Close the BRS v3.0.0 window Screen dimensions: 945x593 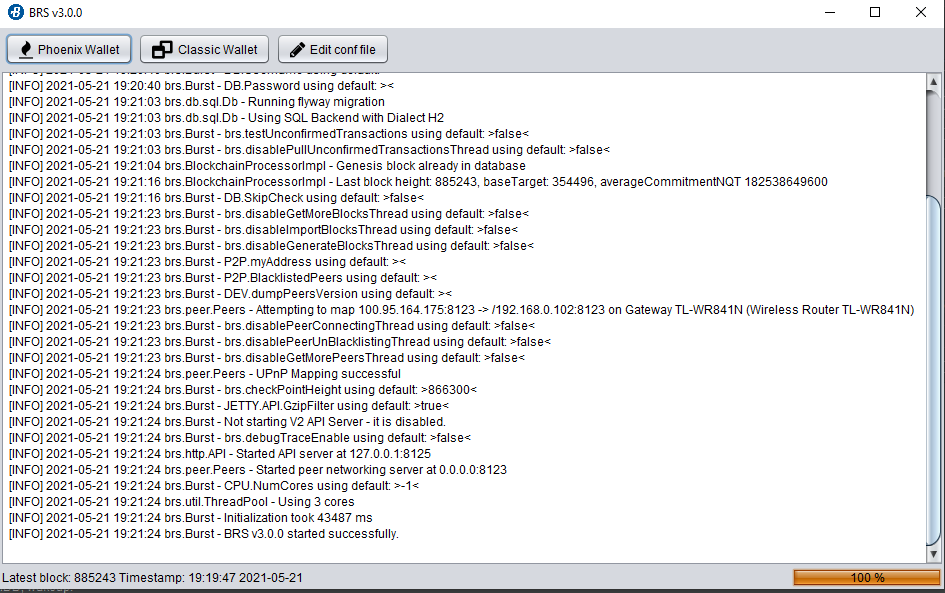[x=921, y=12]
